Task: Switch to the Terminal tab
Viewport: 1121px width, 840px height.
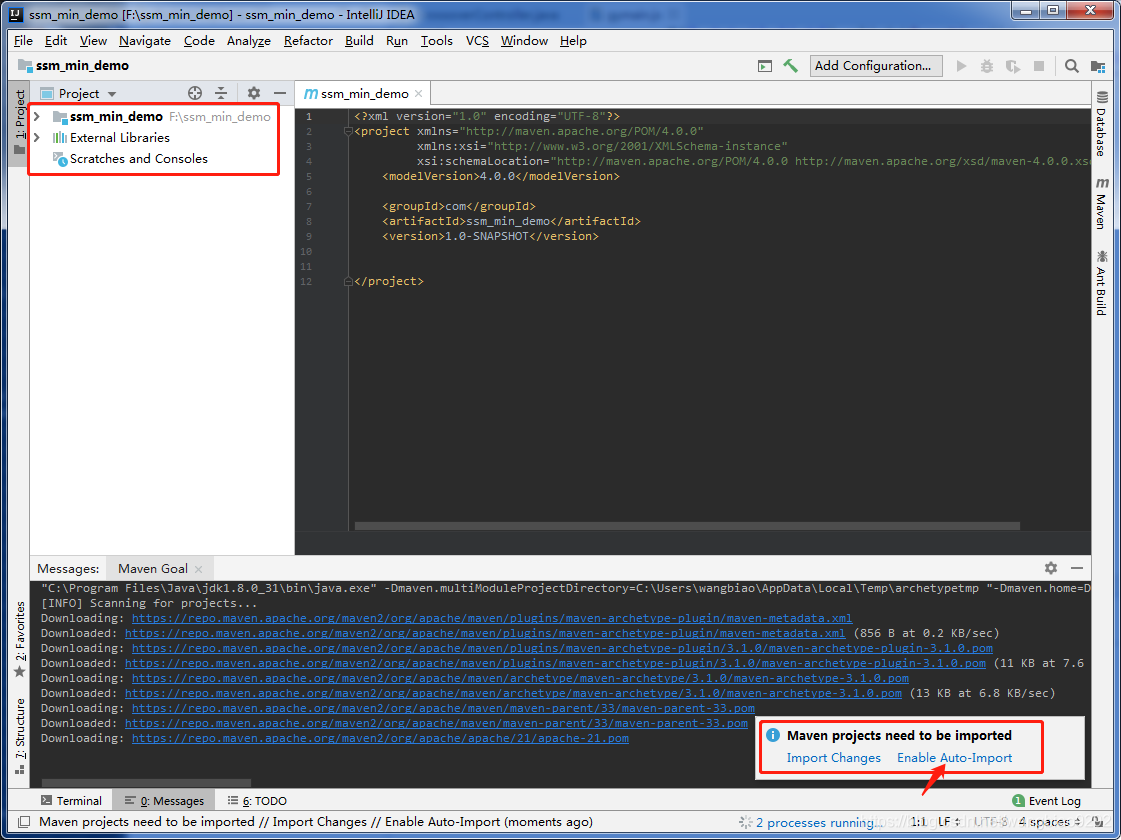Action: tap(71, 801)
